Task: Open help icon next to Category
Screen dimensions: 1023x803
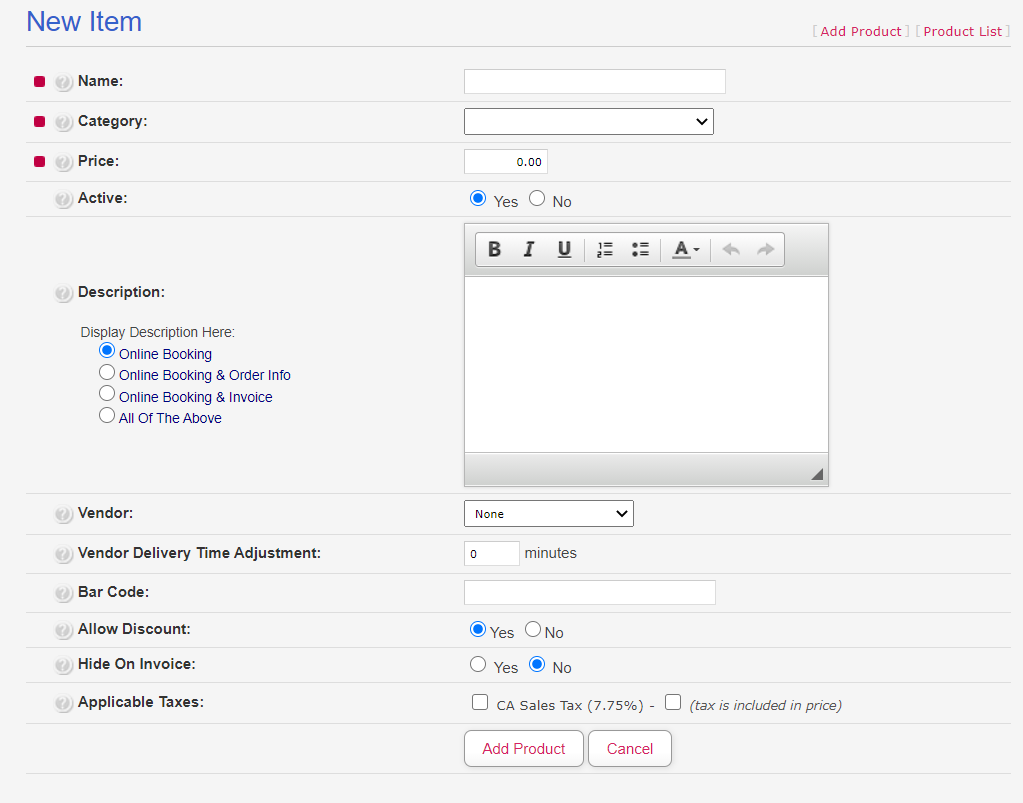Action: (63, 122)
